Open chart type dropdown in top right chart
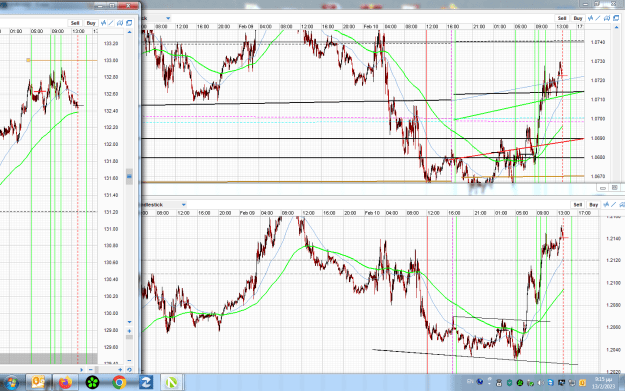The image size is (625, 391). point(168,18)
